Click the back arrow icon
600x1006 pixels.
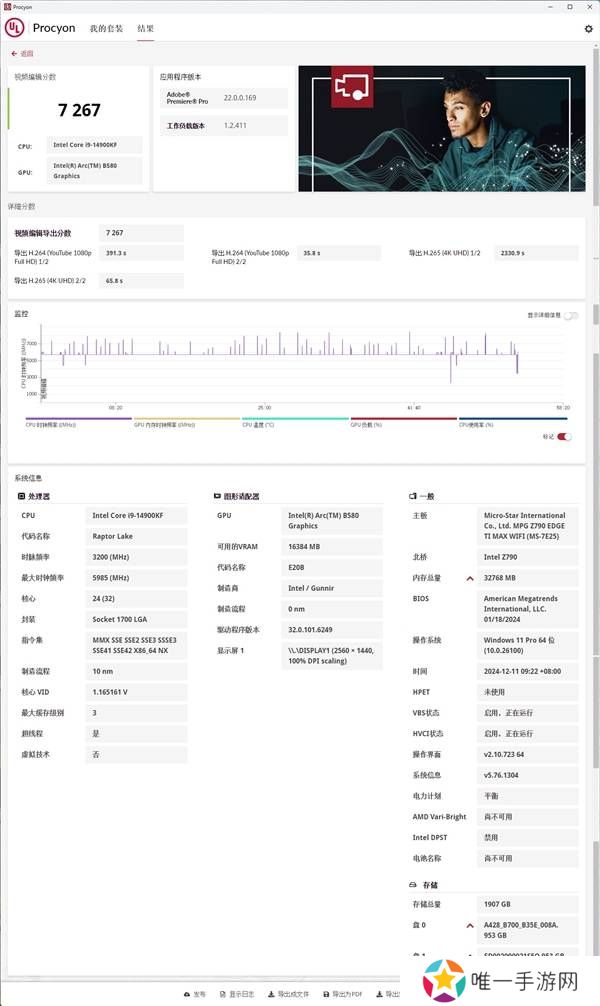click(x=14, y=54)
